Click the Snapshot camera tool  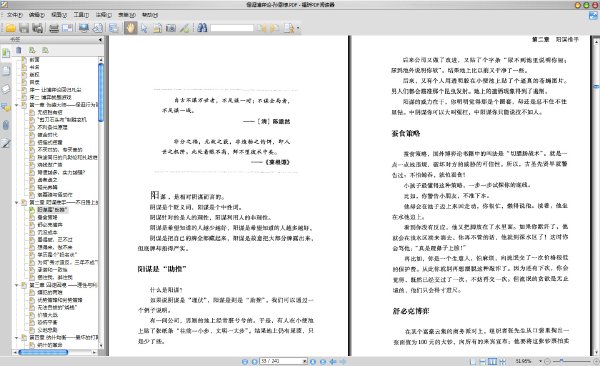171,28
